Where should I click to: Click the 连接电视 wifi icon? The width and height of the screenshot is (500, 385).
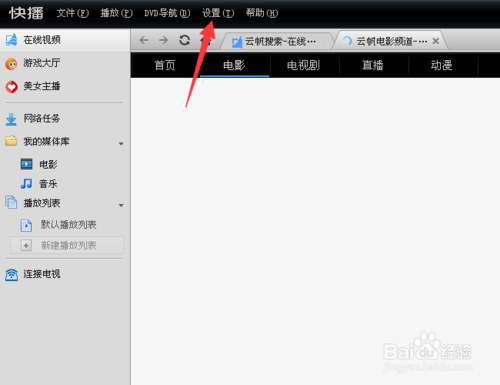click(11, 275)
